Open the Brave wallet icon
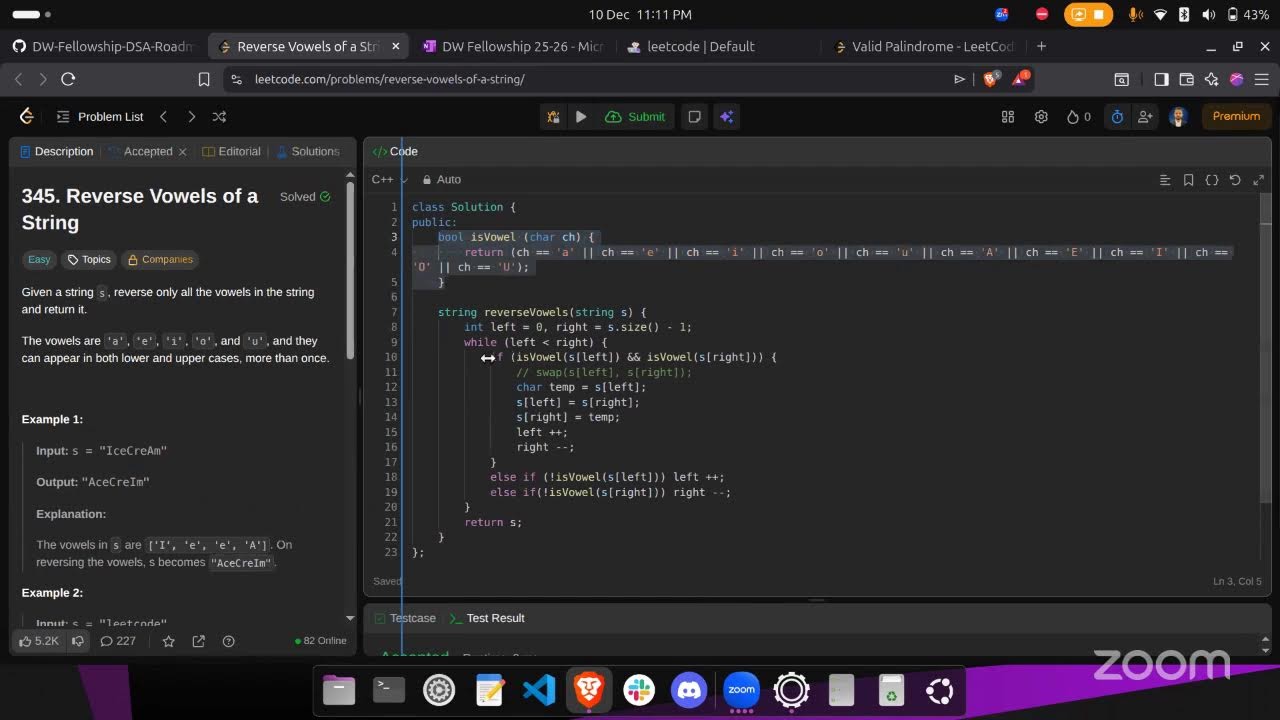1280x720 pixels. pos(1187,79)
